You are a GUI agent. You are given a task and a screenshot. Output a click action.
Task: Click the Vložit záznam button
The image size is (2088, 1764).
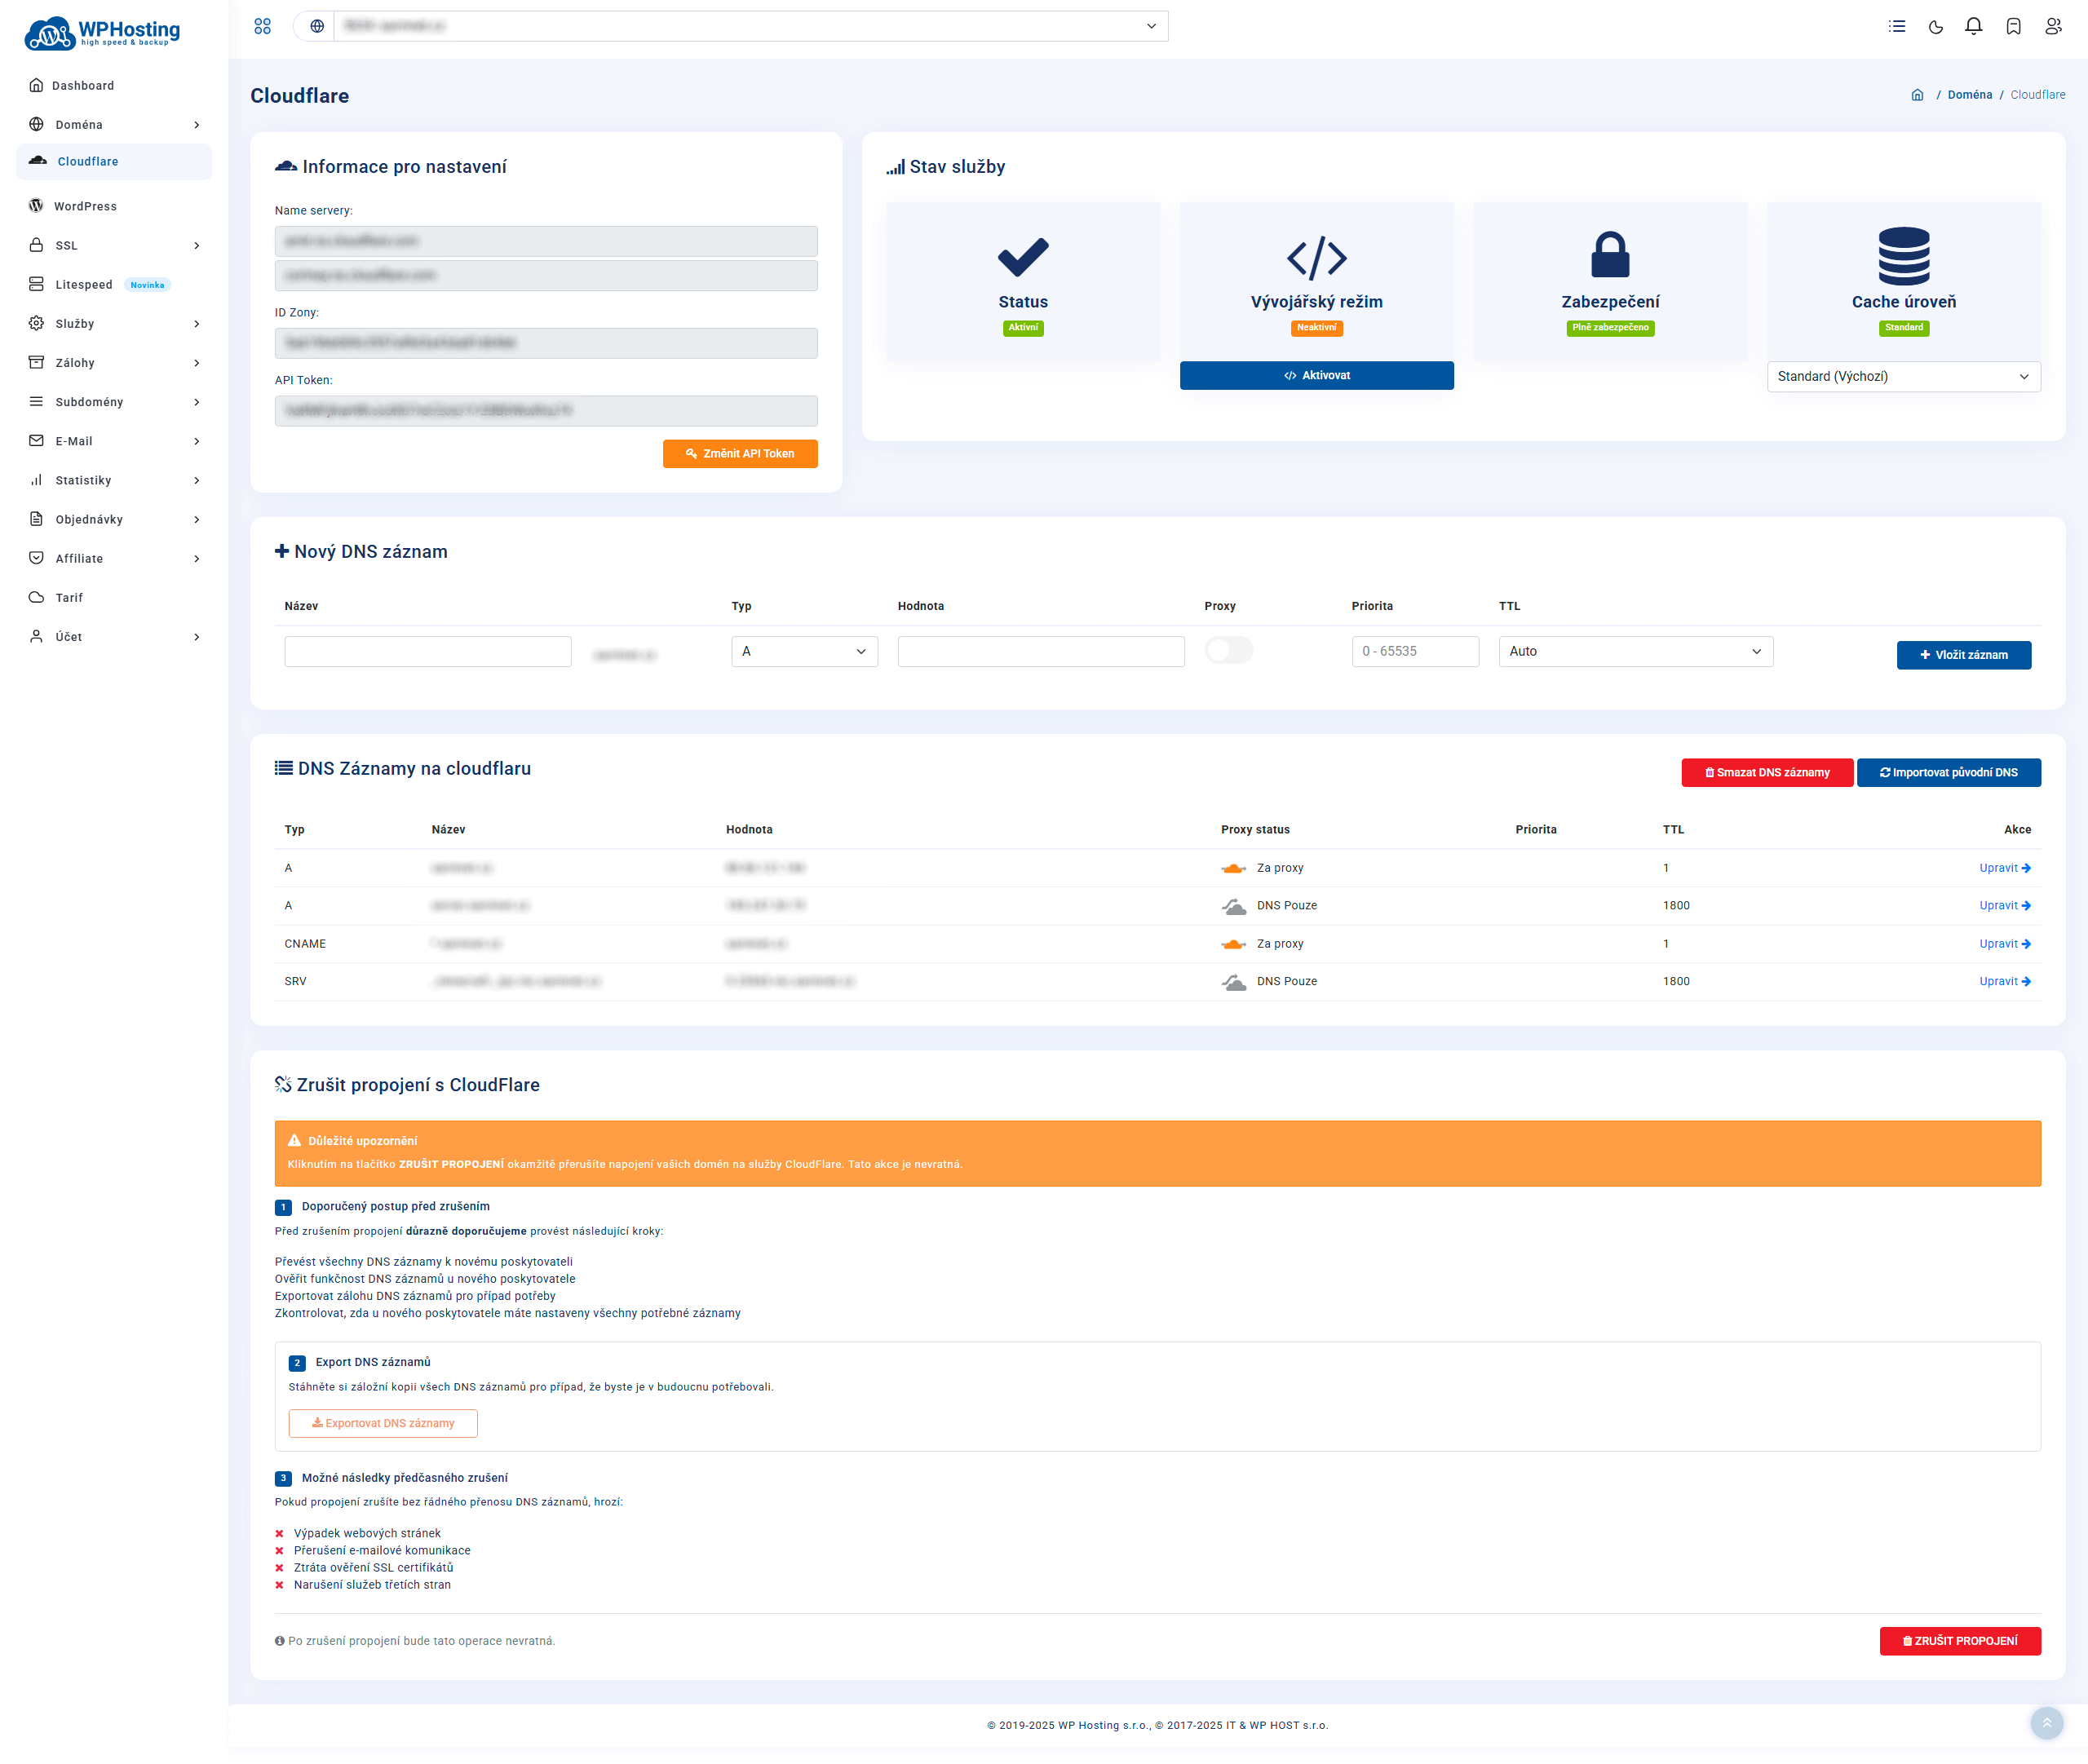[x=1963, y=655]
